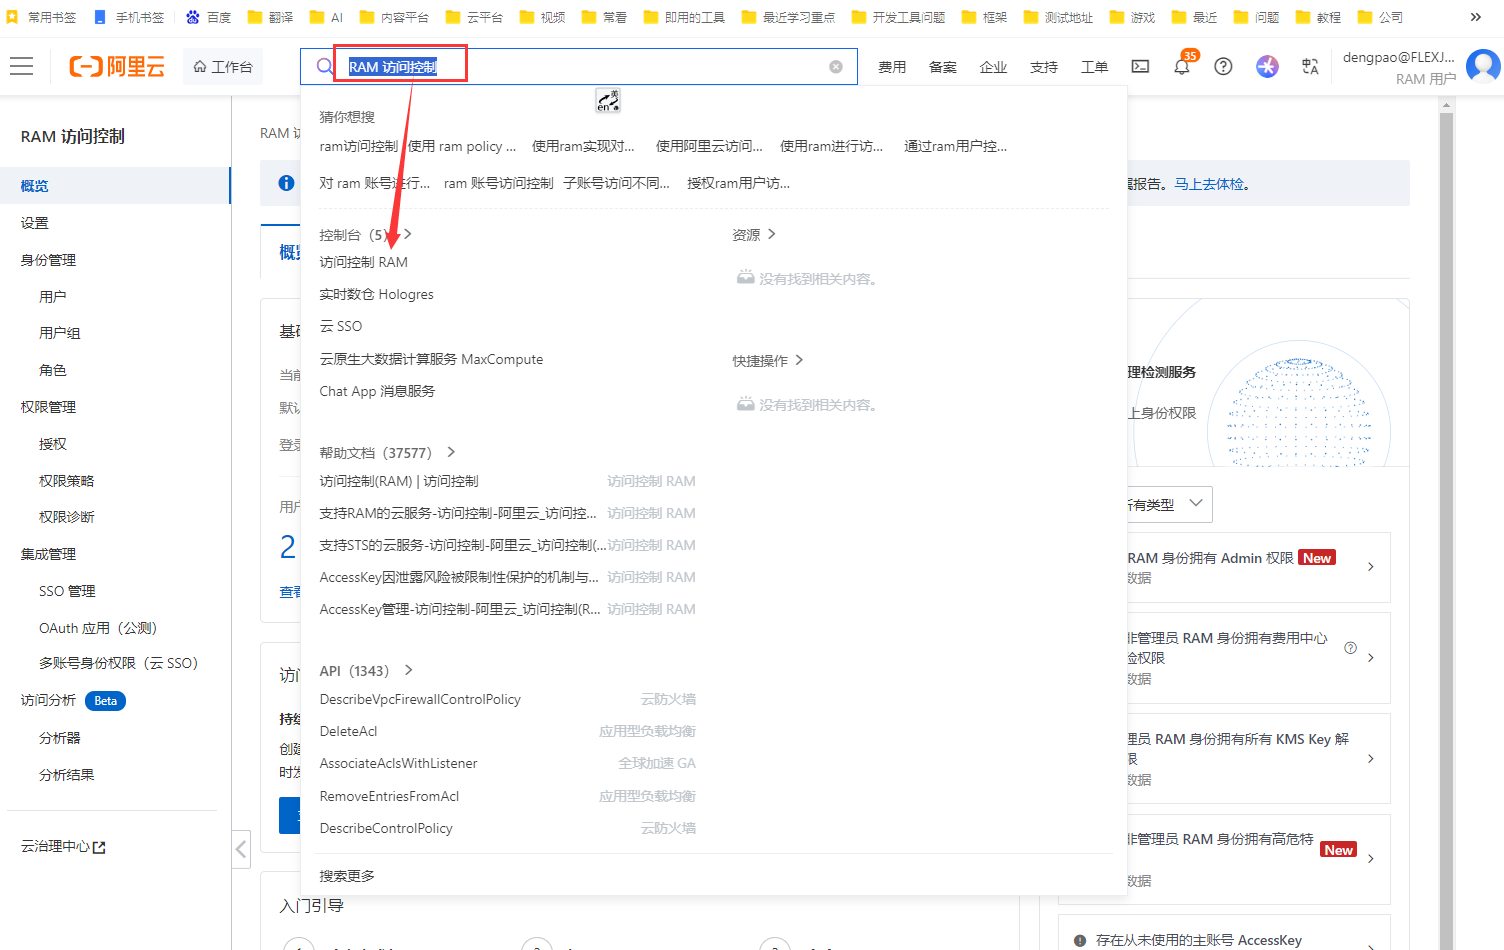This screenshot has width=1504, height=950.
Task: Click the search magnifier icon
Action: pyautogui.click(x=324, y=66)
